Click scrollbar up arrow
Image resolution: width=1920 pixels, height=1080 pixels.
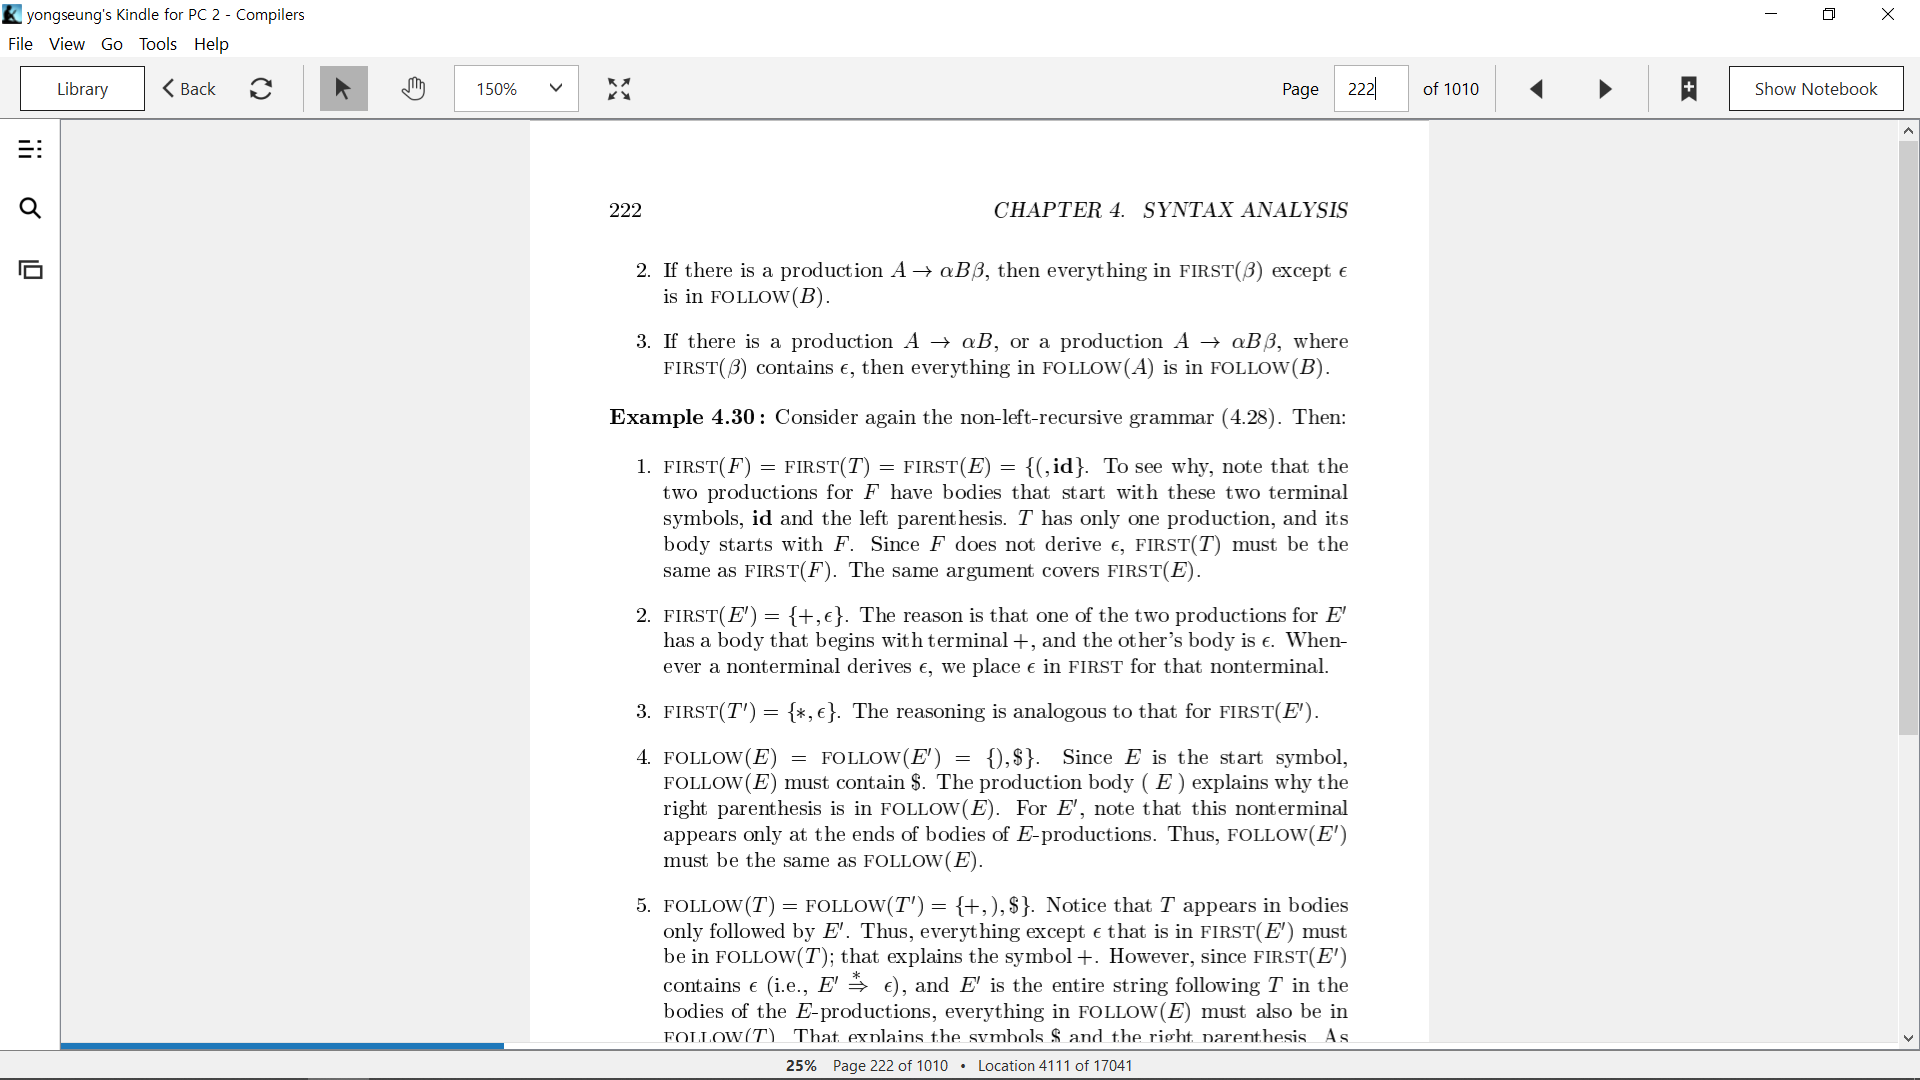pos(1909,130)
